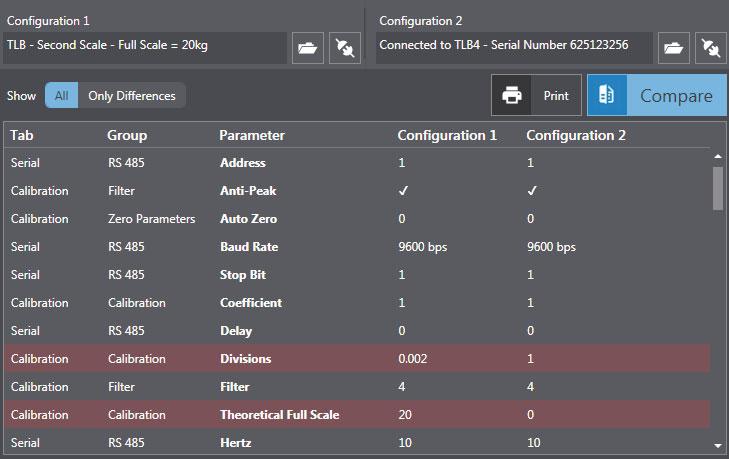Click Anti-Peak checkmark under Configuration 1

tap(403, 190)
